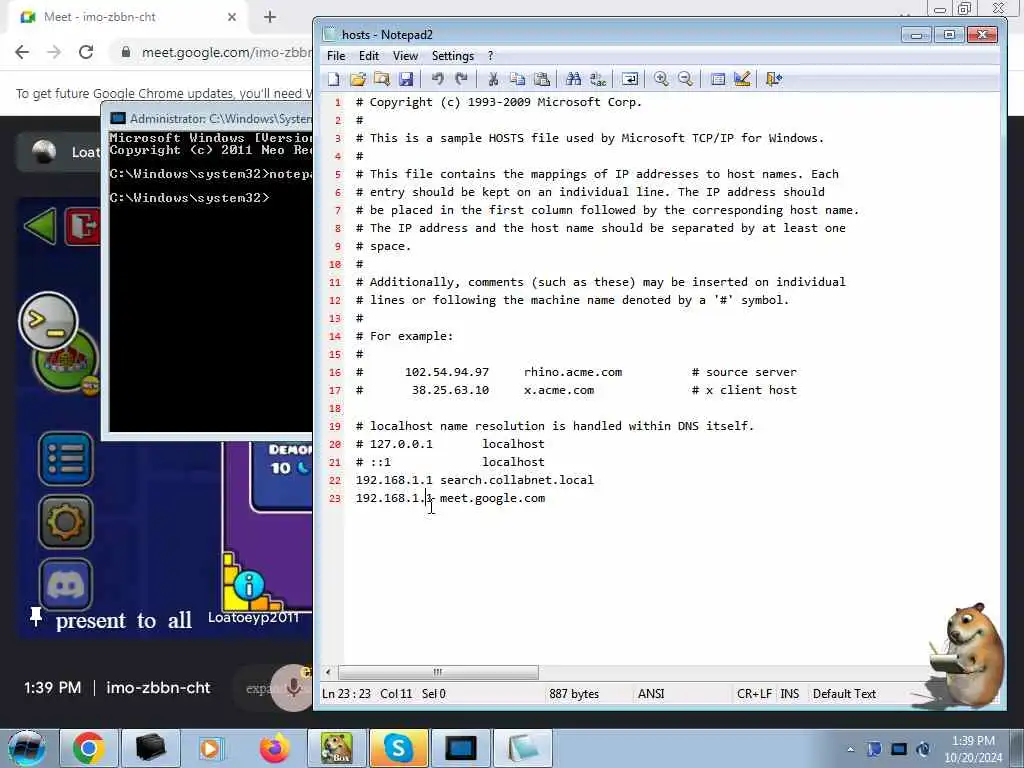Toggle the word wrap icon
This screenshot has height=768, width=1024.
630,79
